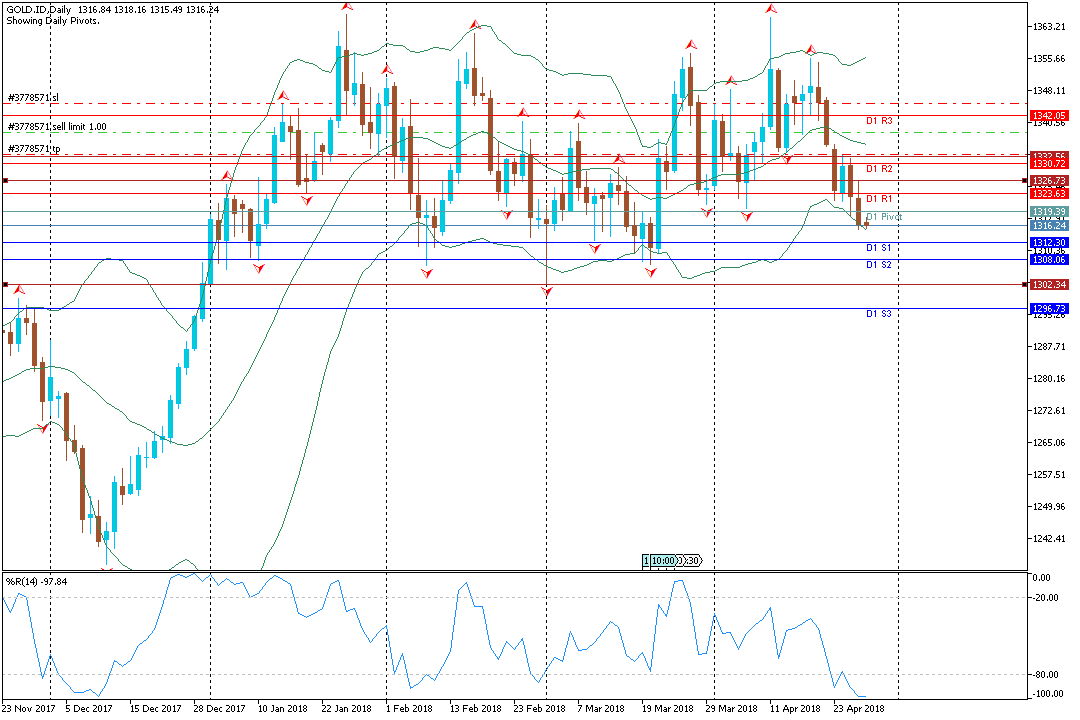Grab the left handle of the 1326.73 line
Image resolution: width=1080 pixels, height=720 pixels.
pos(6,181)
